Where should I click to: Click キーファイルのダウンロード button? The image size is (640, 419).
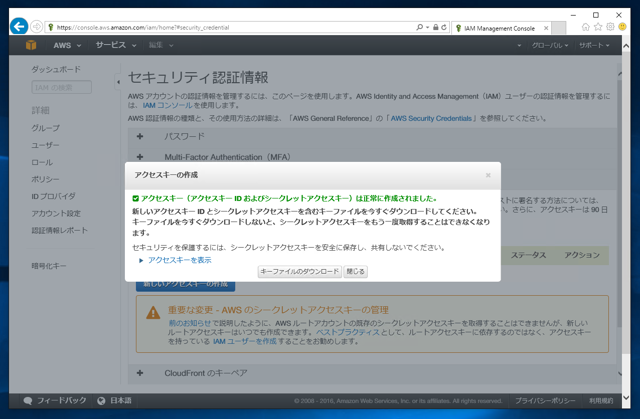pyautogui.click(x=300, y=271)
